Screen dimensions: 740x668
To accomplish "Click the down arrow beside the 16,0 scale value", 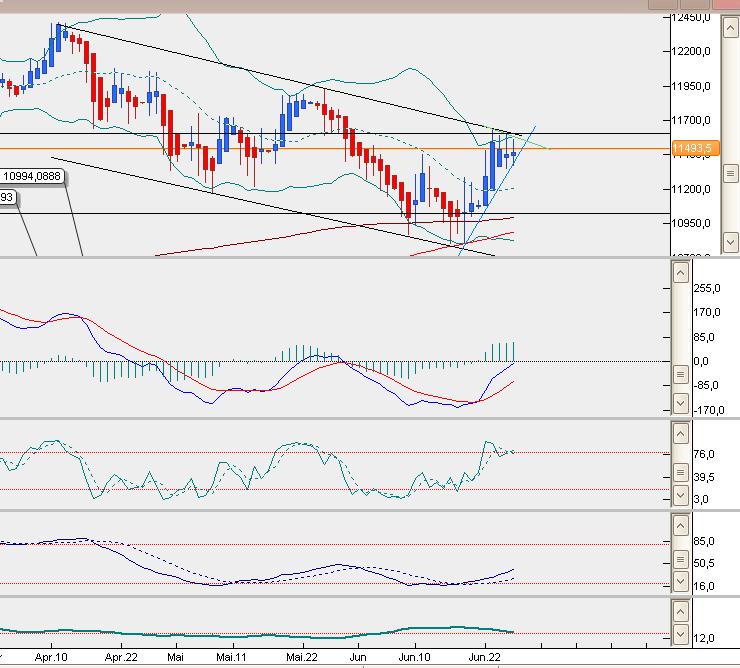I will [x=680, y=582].
